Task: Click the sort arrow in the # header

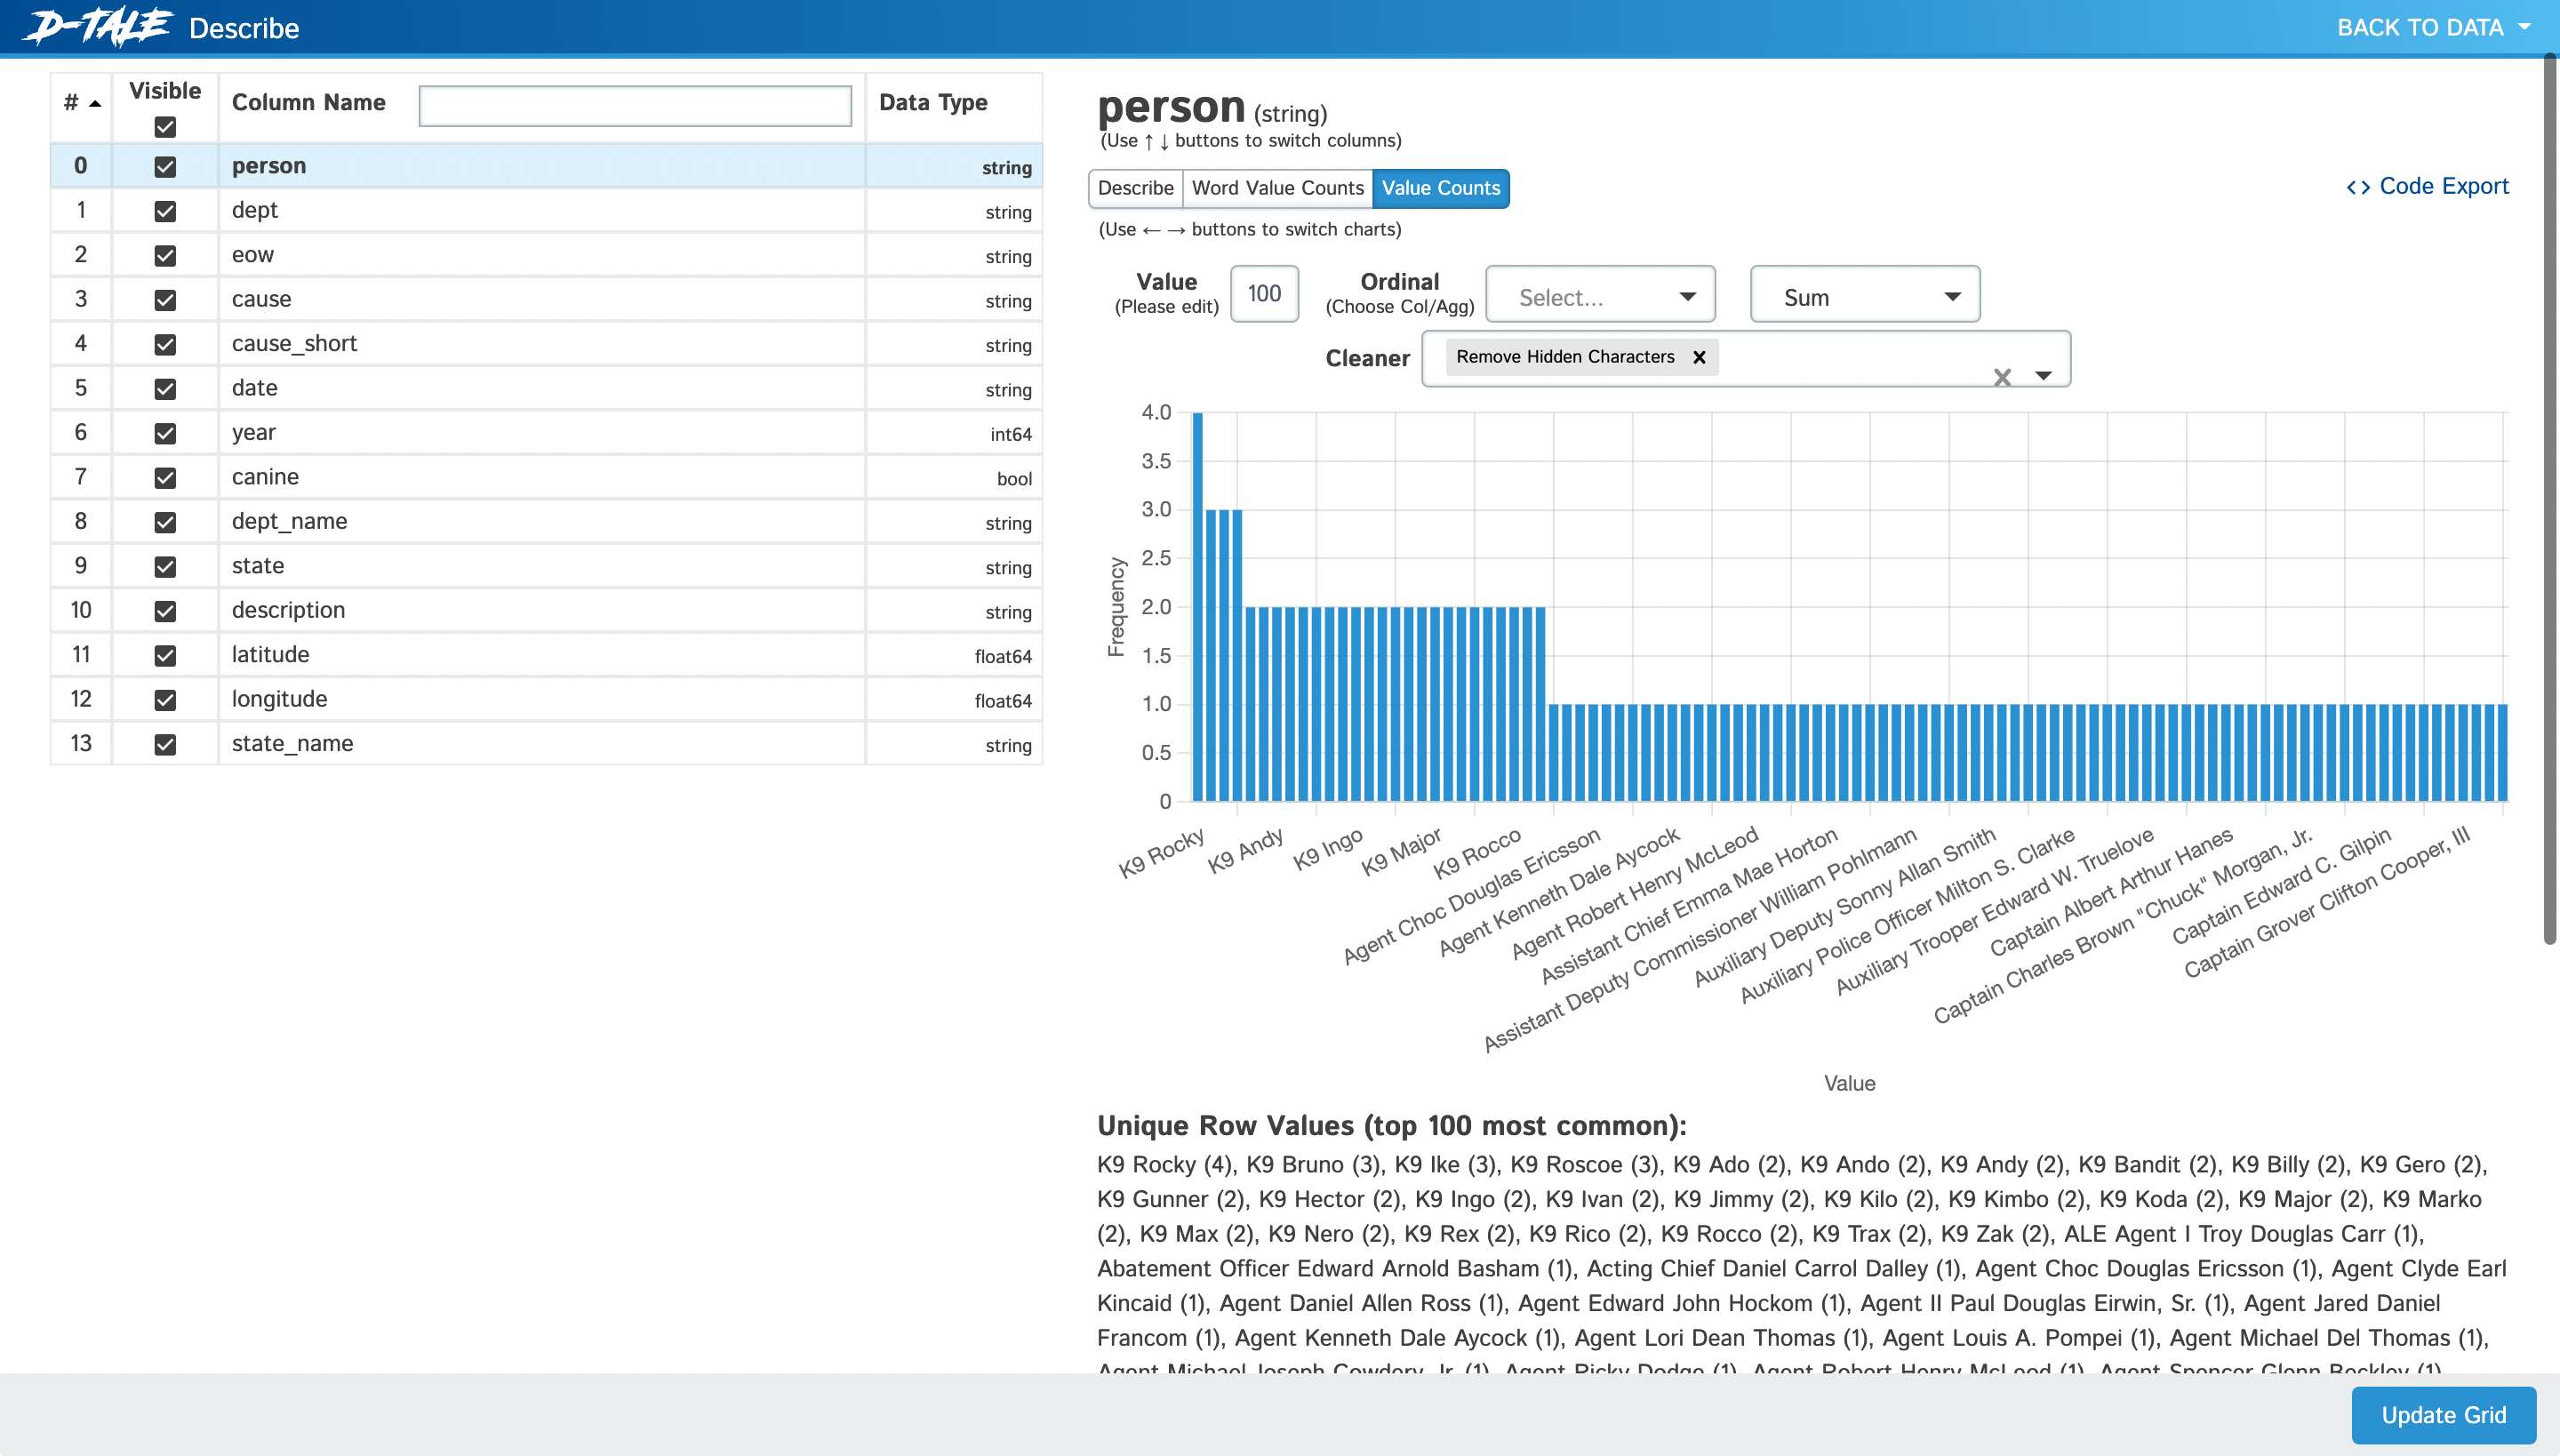Action: click(x=95, y=103)
